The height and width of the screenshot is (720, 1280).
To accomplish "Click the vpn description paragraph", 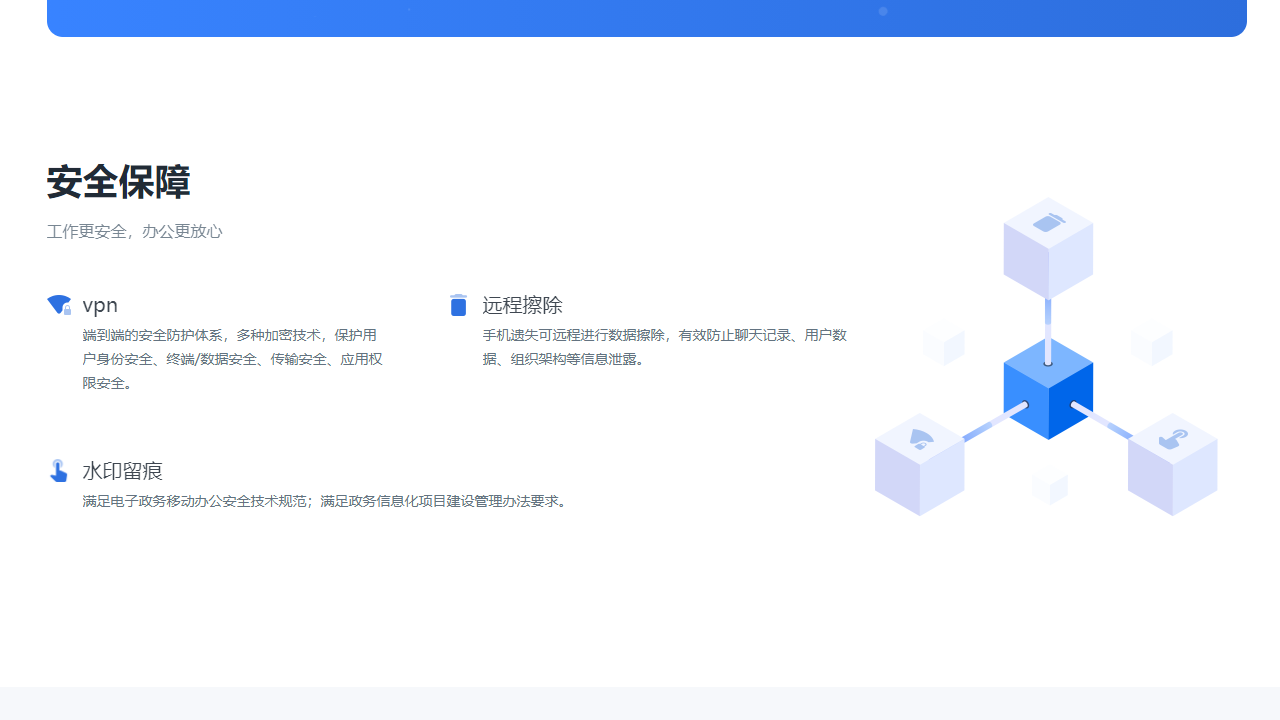I will [x=232, y=359].
